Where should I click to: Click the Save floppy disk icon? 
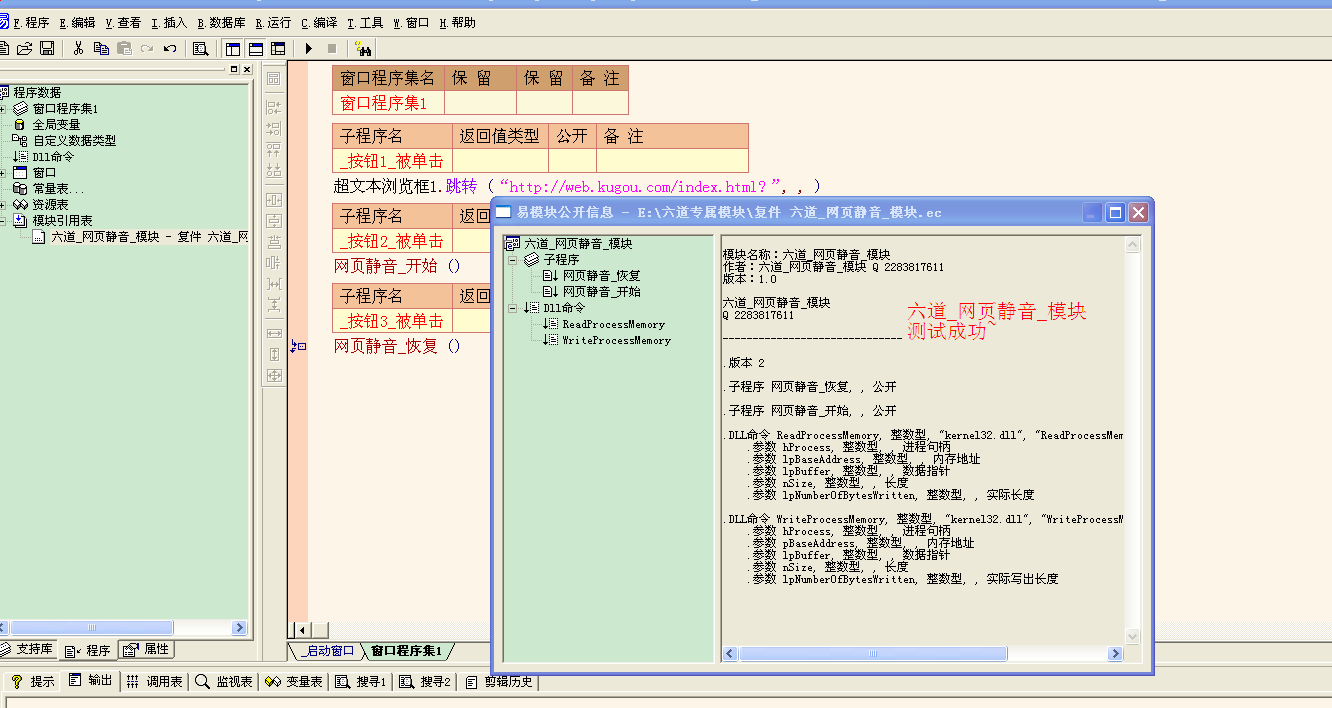tap(47, 48)
